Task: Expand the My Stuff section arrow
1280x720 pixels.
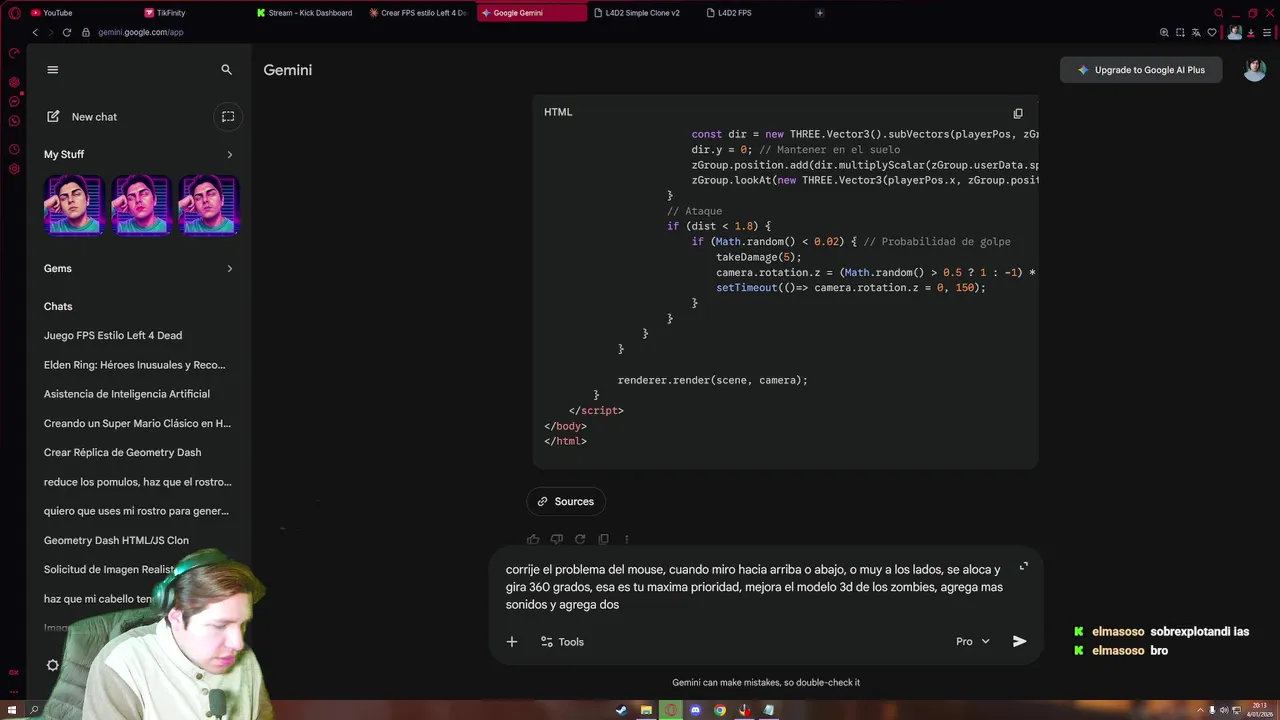Action: (229, 155)
